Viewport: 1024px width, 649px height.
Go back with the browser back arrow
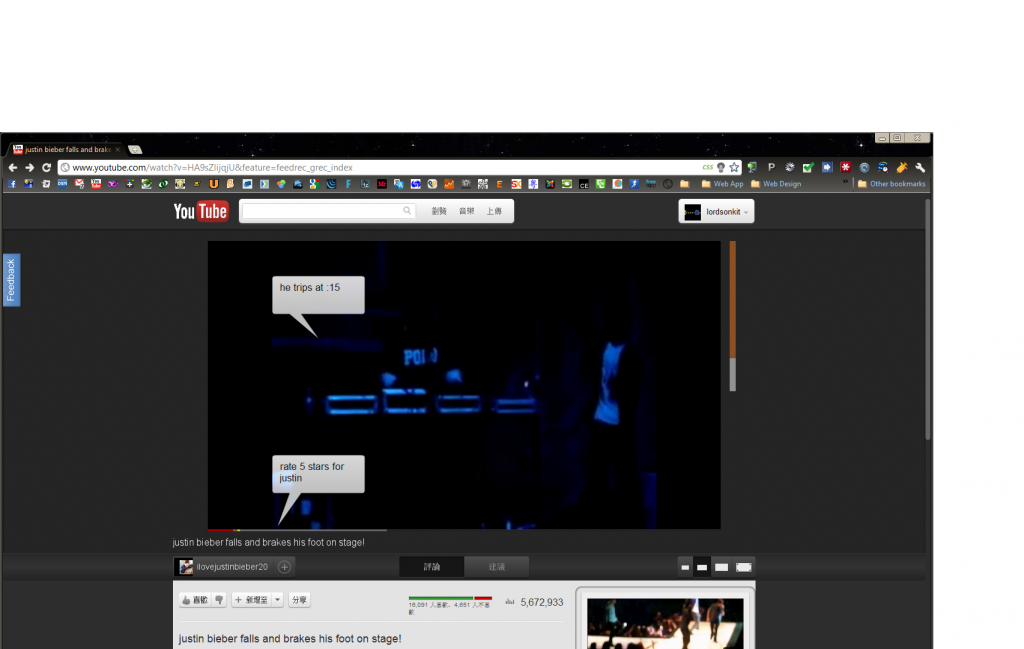[x=12, y=168]
